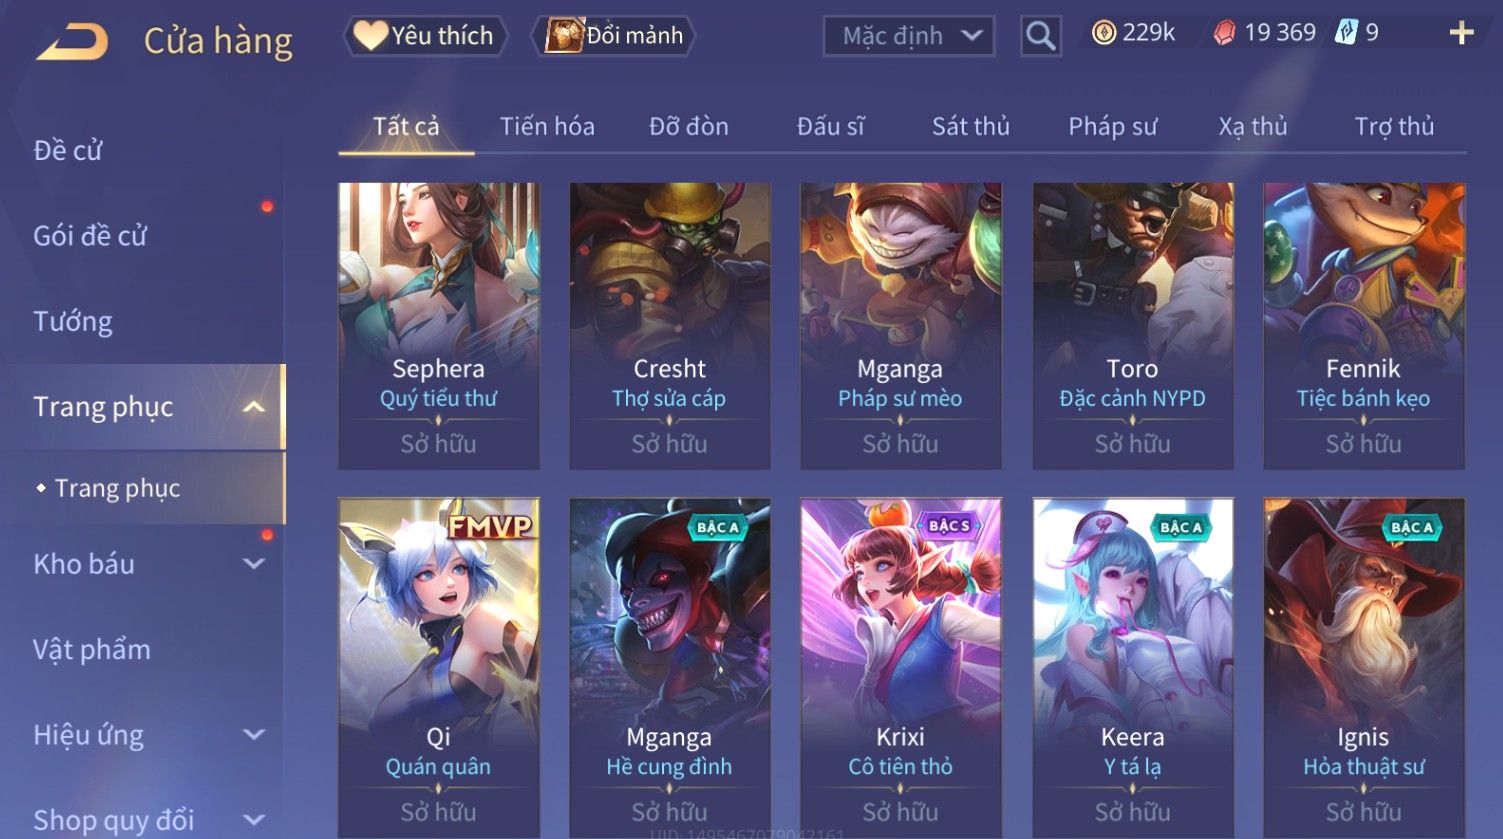Expand the Hiệu ứng sidebar section
Screen dimensions: 1503x839
pos(254,735)
